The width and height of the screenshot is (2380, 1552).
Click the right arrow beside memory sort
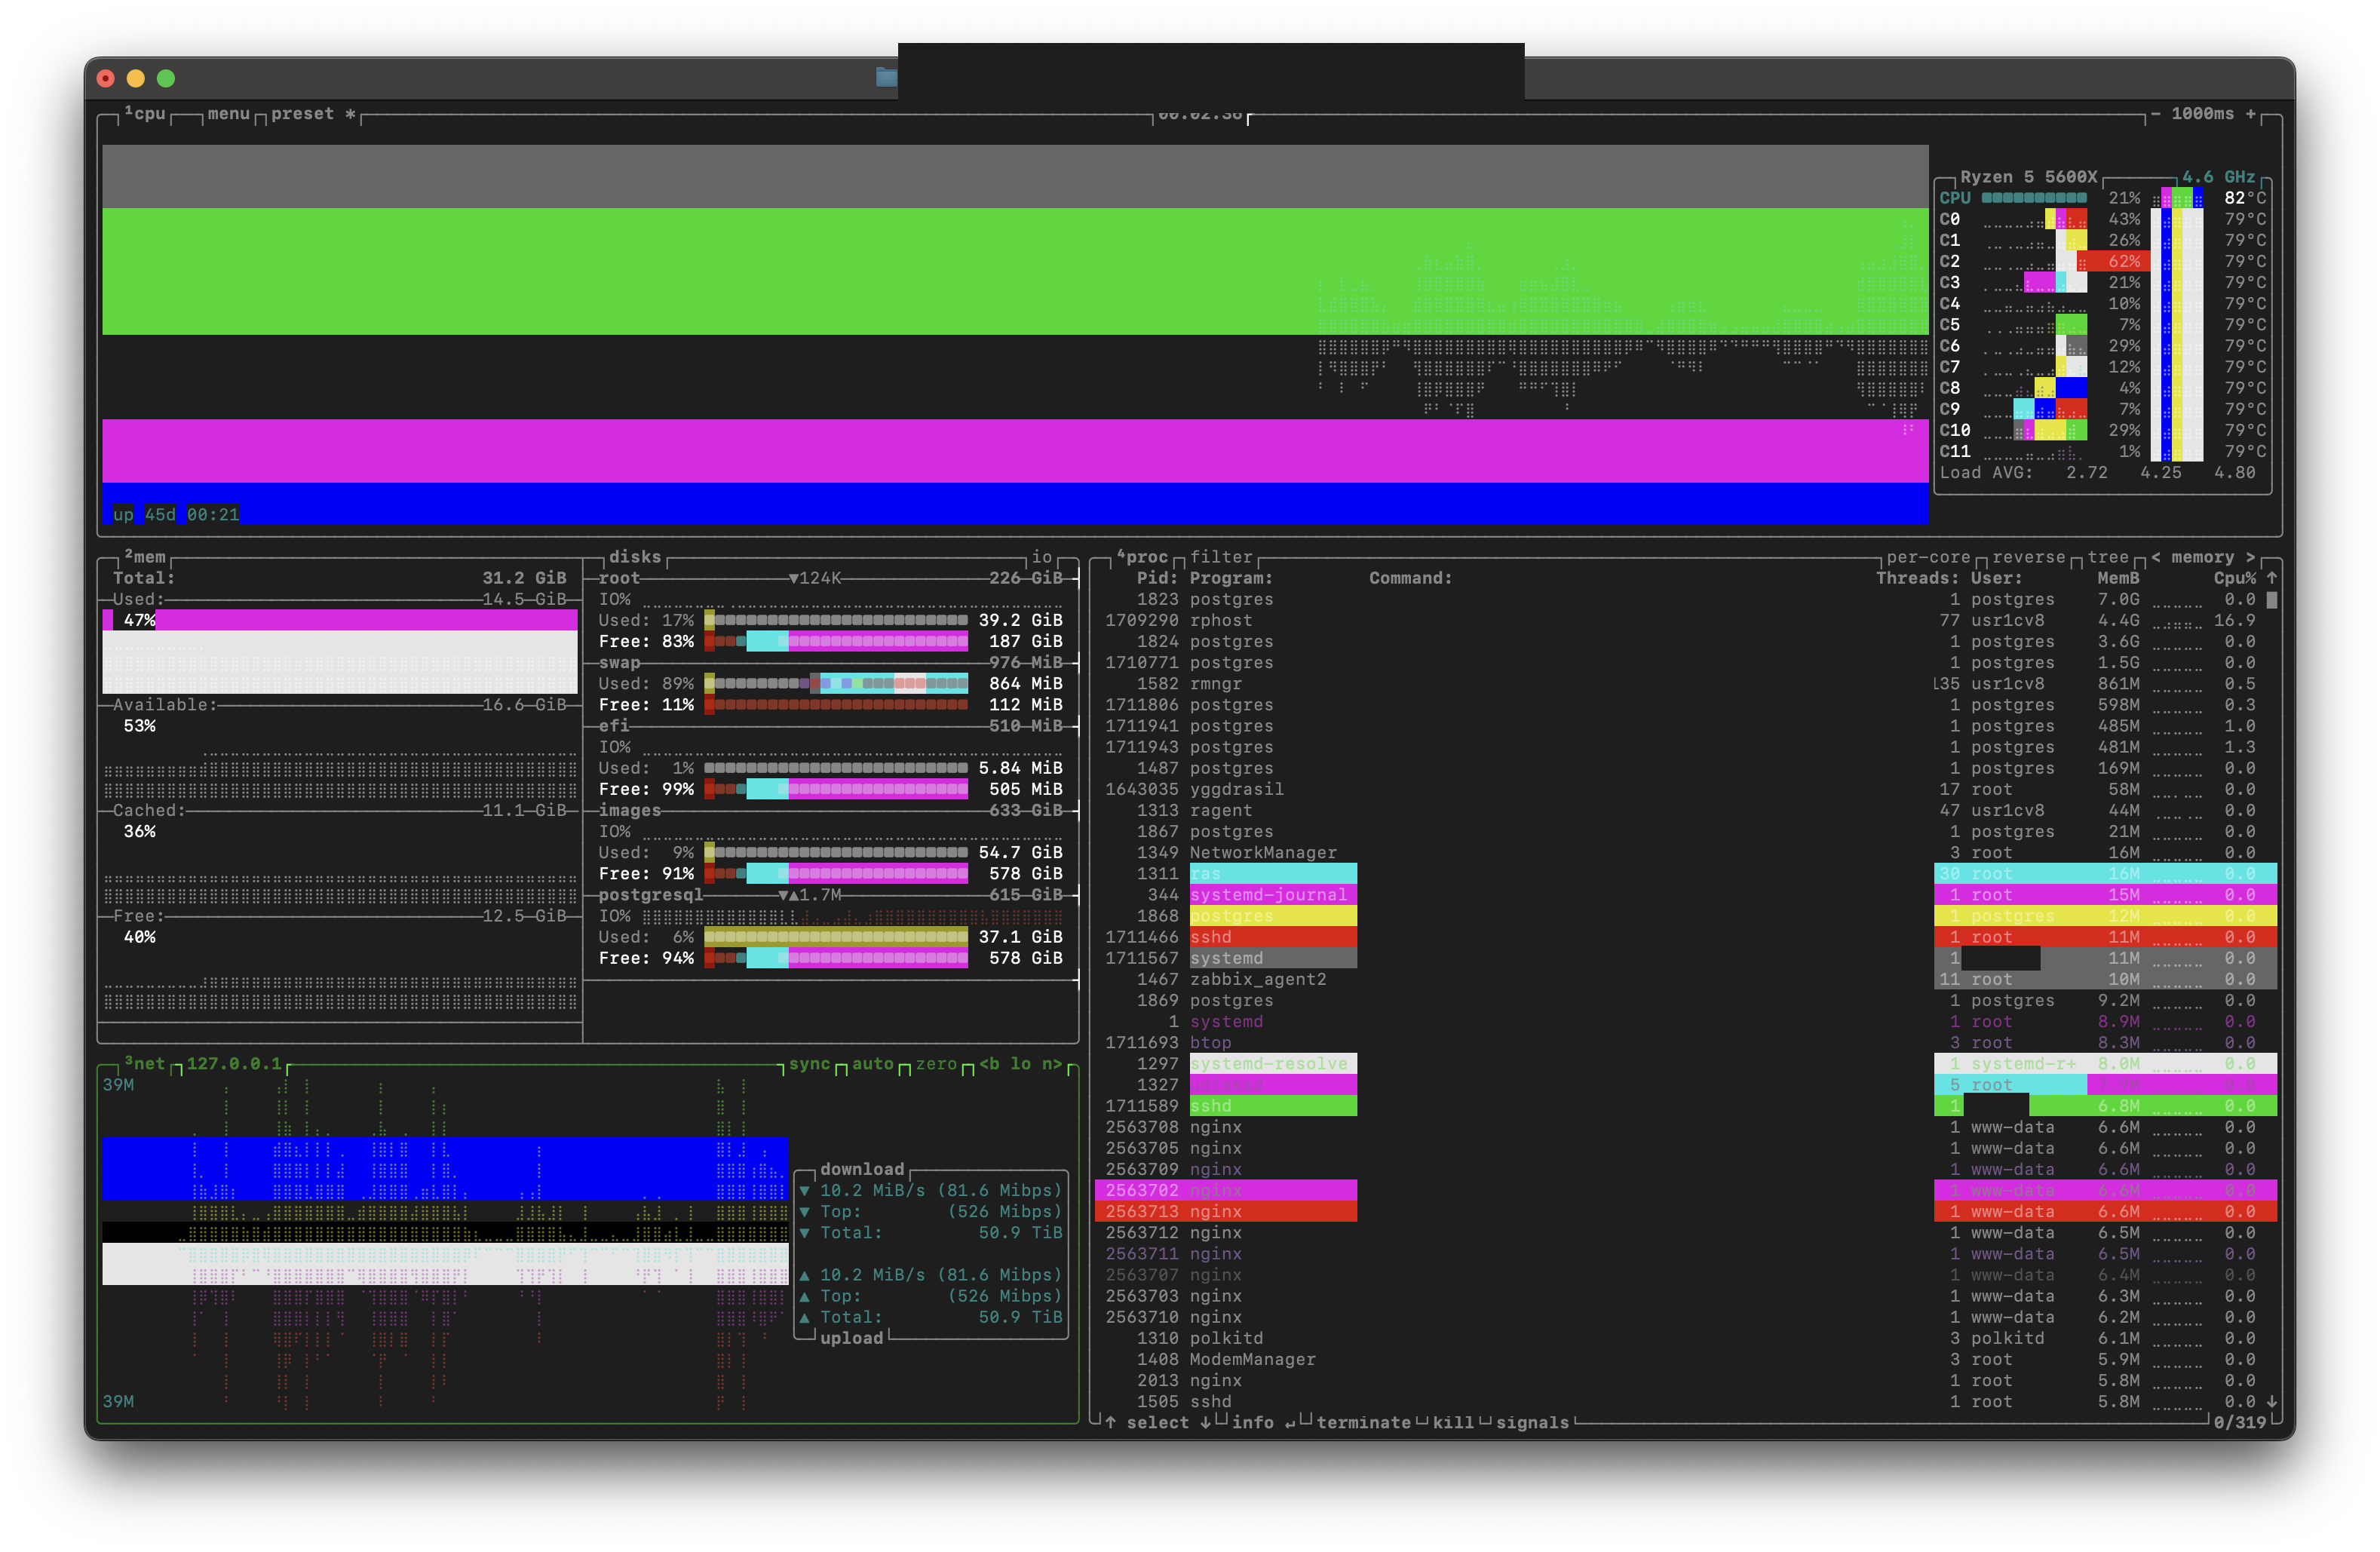(2251, 557)
